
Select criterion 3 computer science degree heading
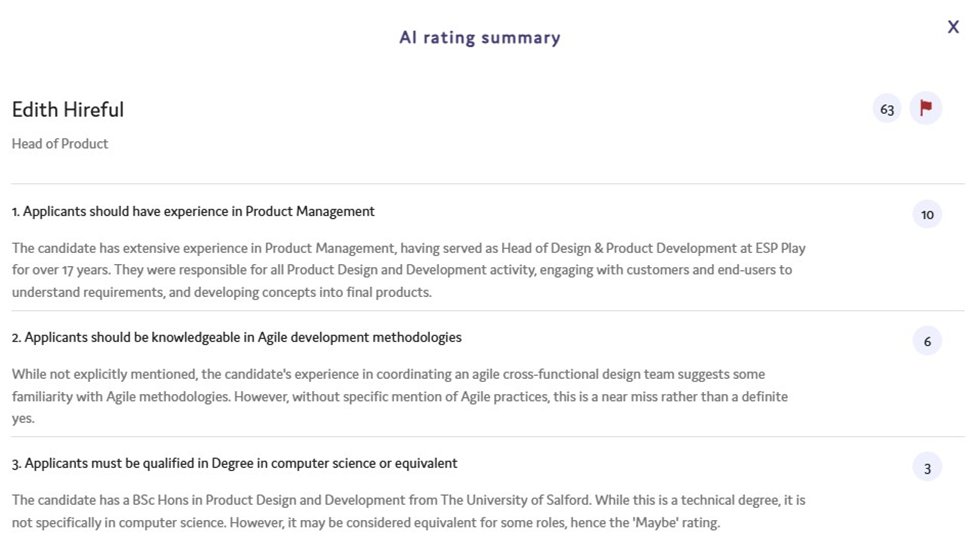point(234,463)
